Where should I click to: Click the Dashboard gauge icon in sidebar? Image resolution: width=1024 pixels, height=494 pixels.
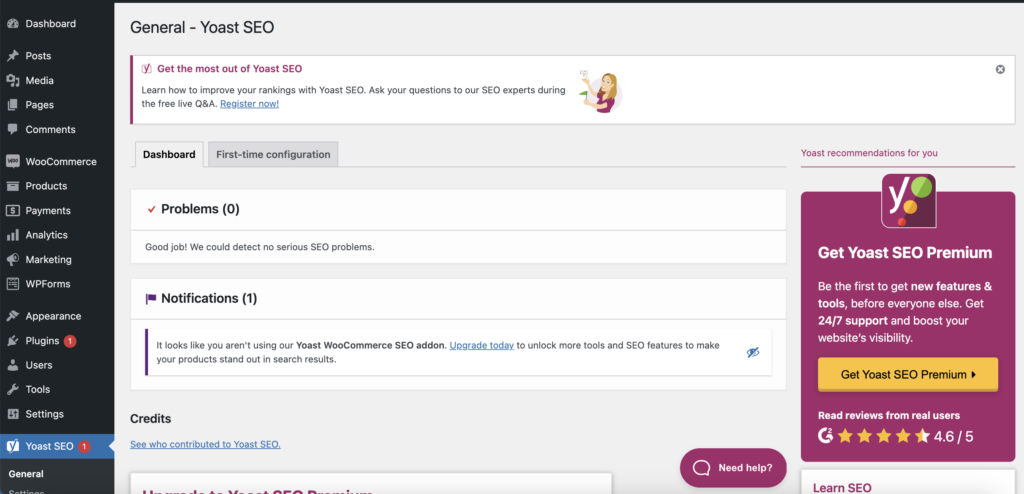click(x=13, y=23)
